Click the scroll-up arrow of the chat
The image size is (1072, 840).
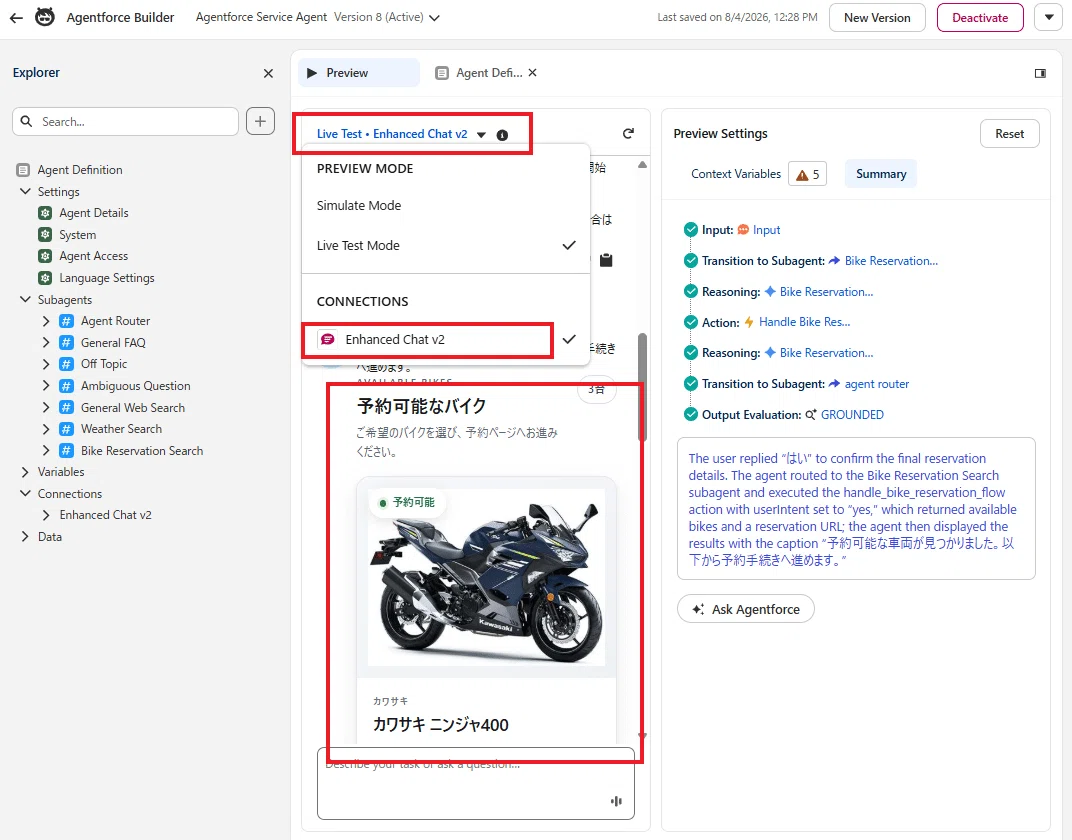tap(642, 165)
